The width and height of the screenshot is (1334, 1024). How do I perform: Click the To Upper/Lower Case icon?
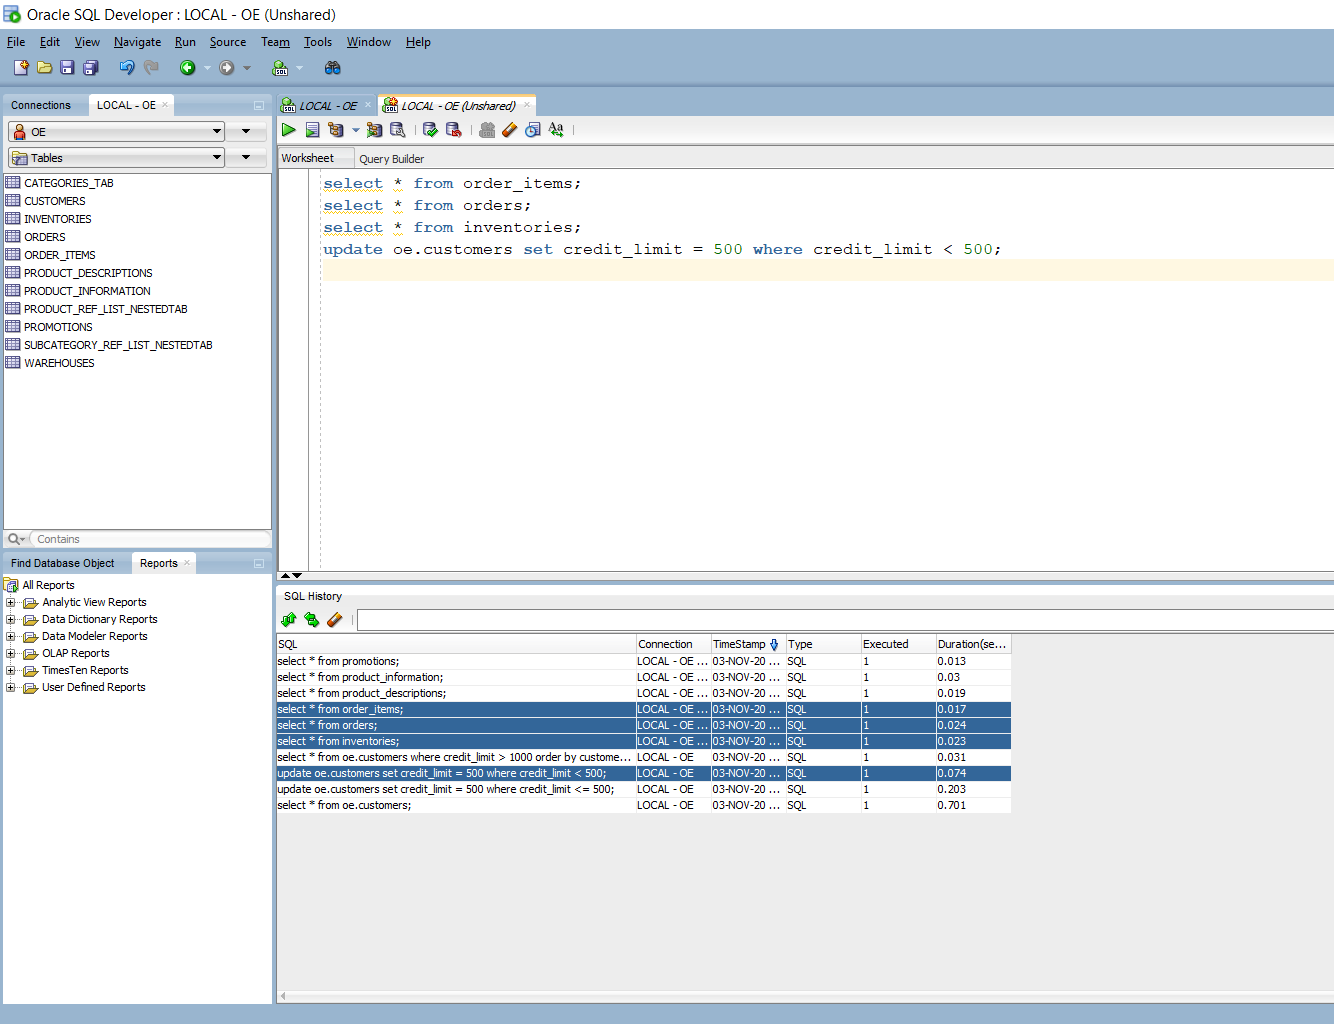click(556, 130)
